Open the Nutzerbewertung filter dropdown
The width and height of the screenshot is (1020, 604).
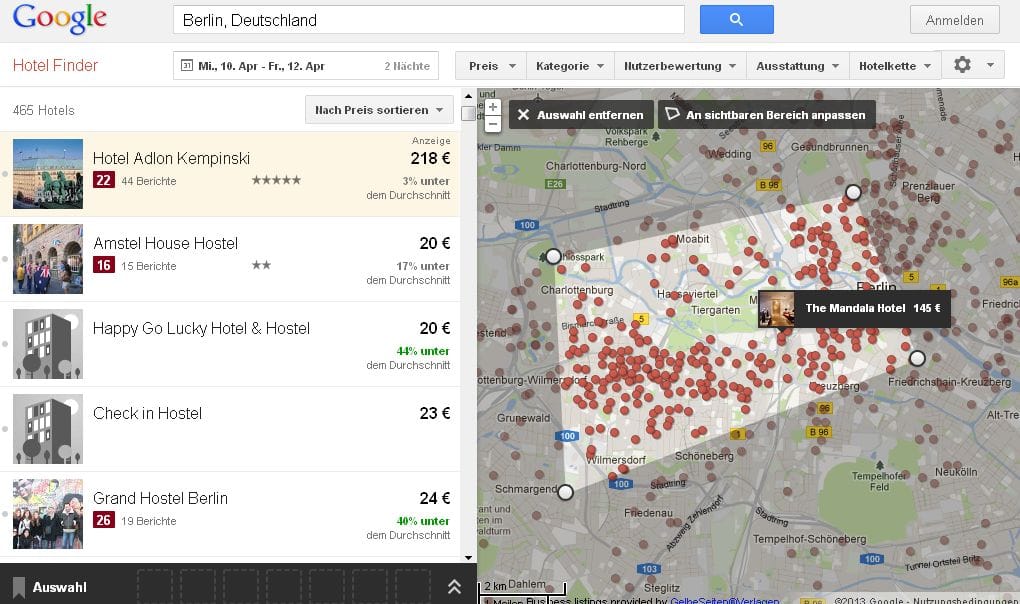[x=680, y=66]
